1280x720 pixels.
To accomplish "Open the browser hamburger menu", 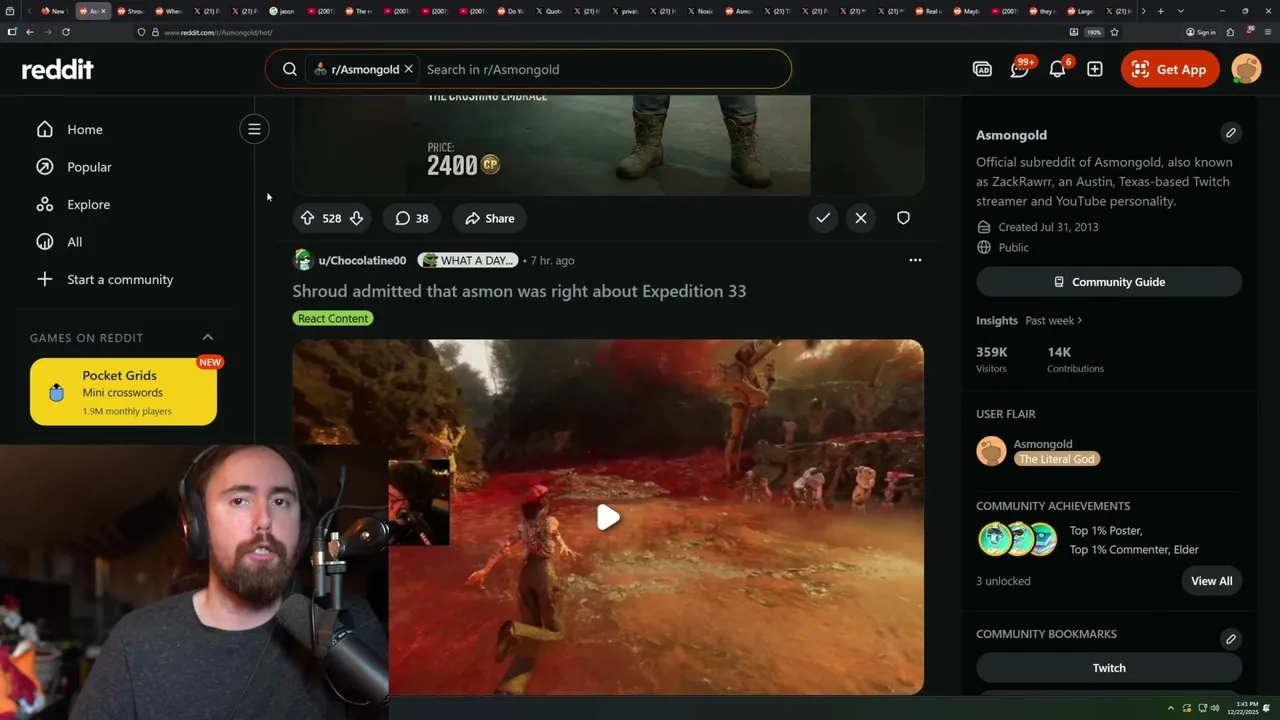I will (1267, 32).
